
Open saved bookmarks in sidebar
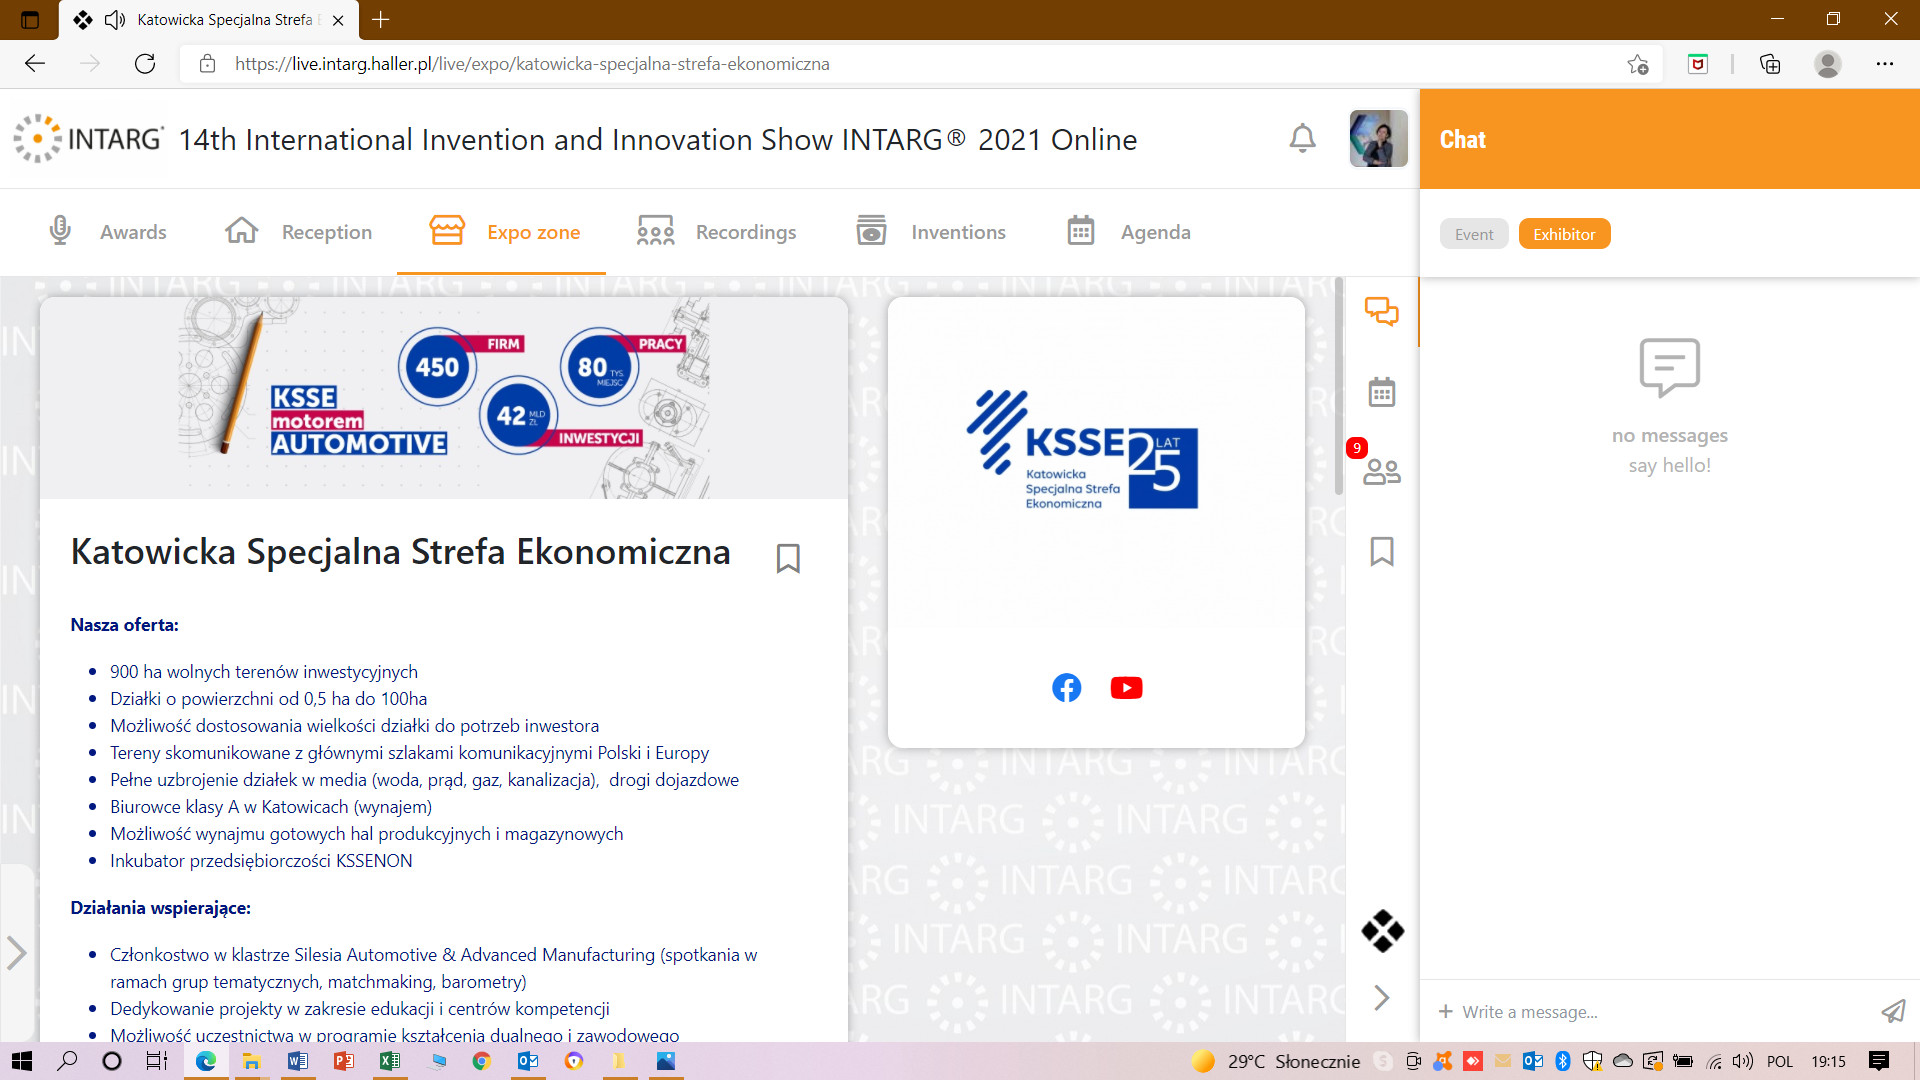[1382, 551]
